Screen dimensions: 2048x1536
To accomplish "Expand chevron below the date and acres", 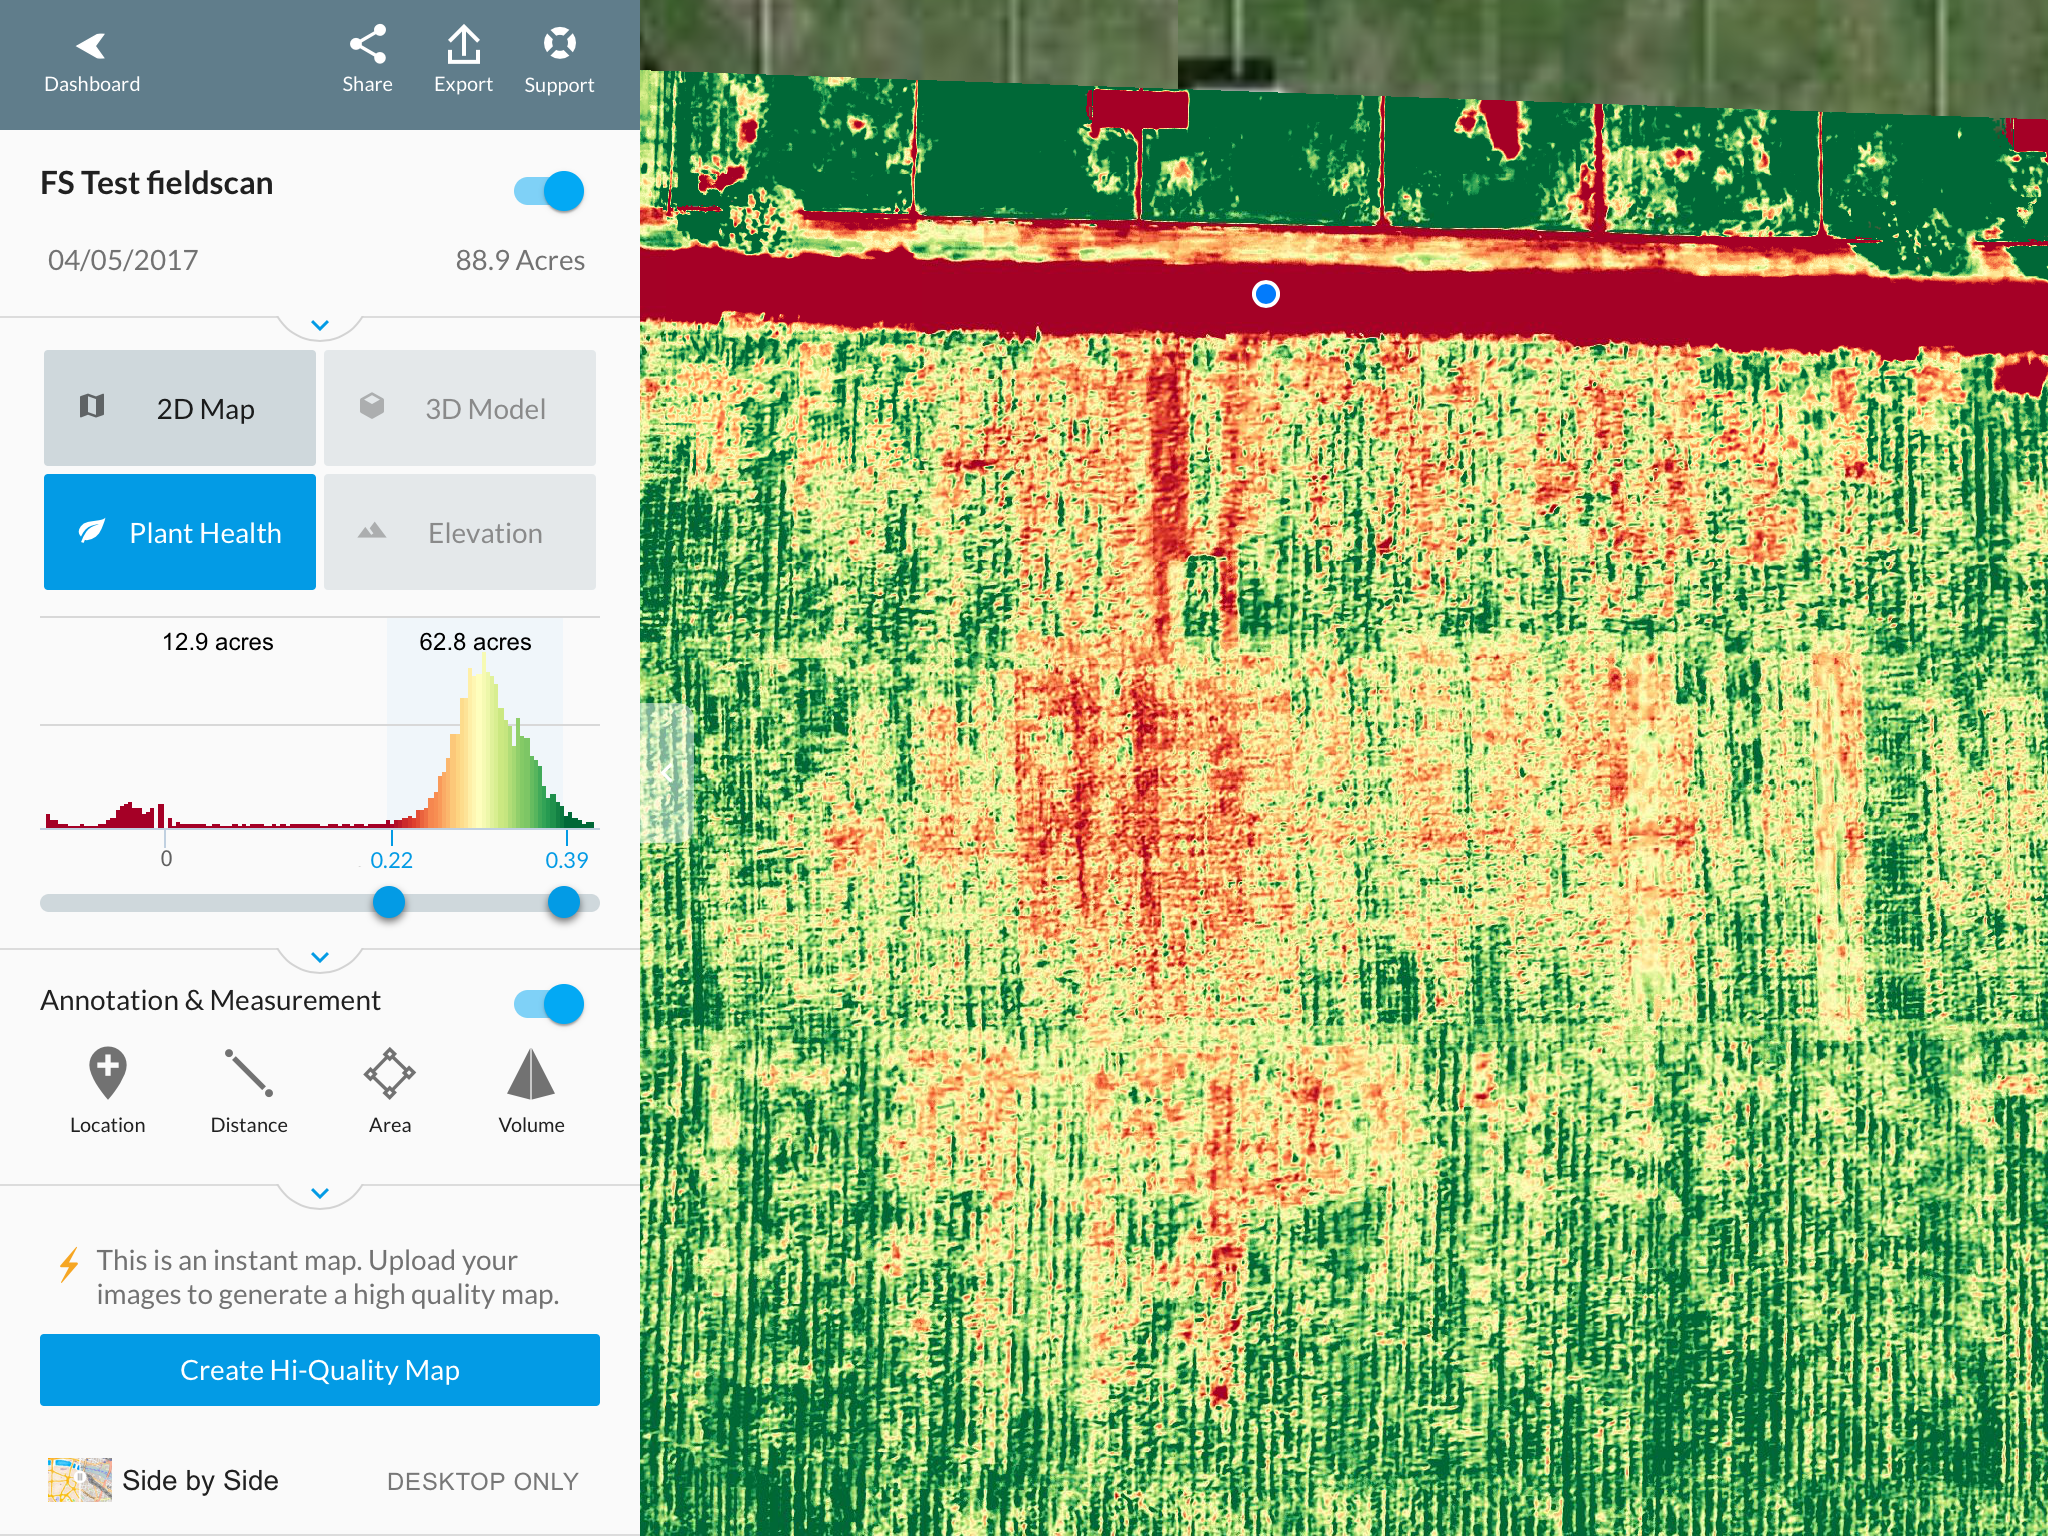I will pos(320,326).
